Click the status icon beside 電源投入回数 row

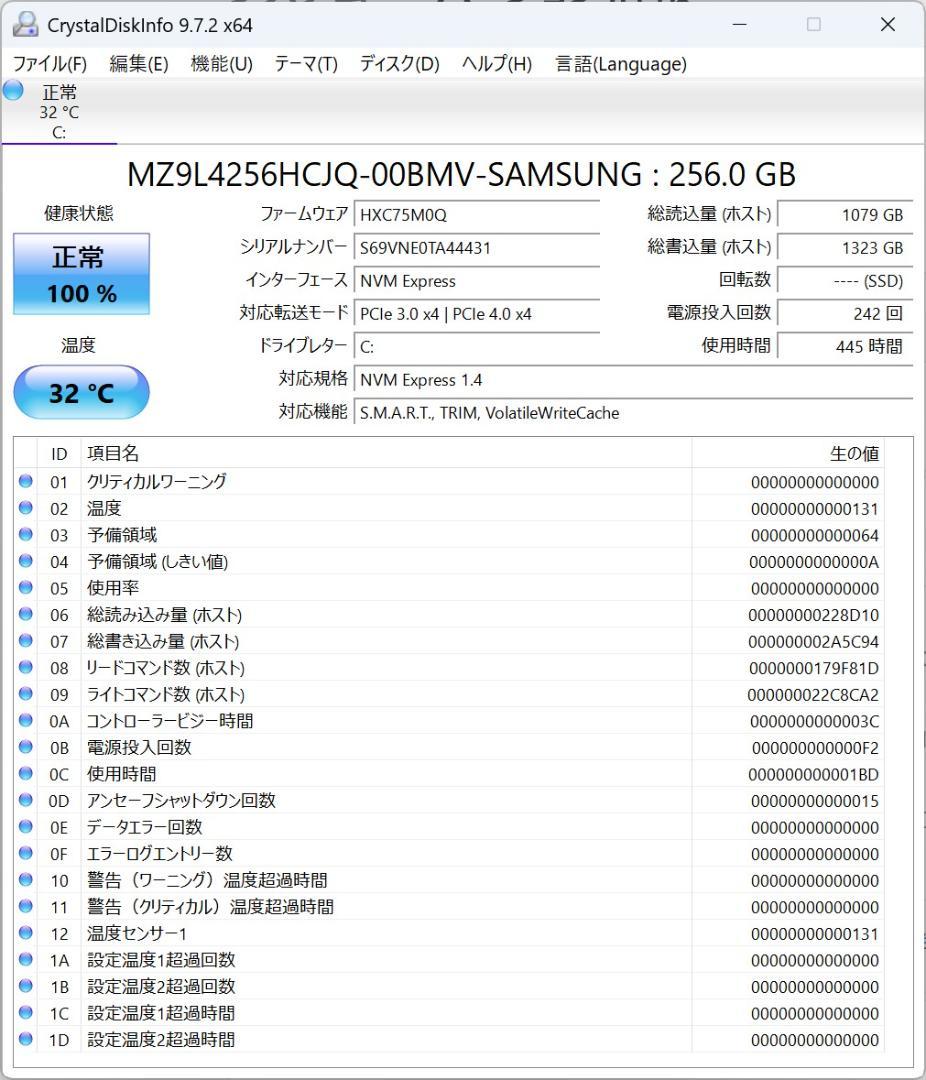click(x=28, y=747)
